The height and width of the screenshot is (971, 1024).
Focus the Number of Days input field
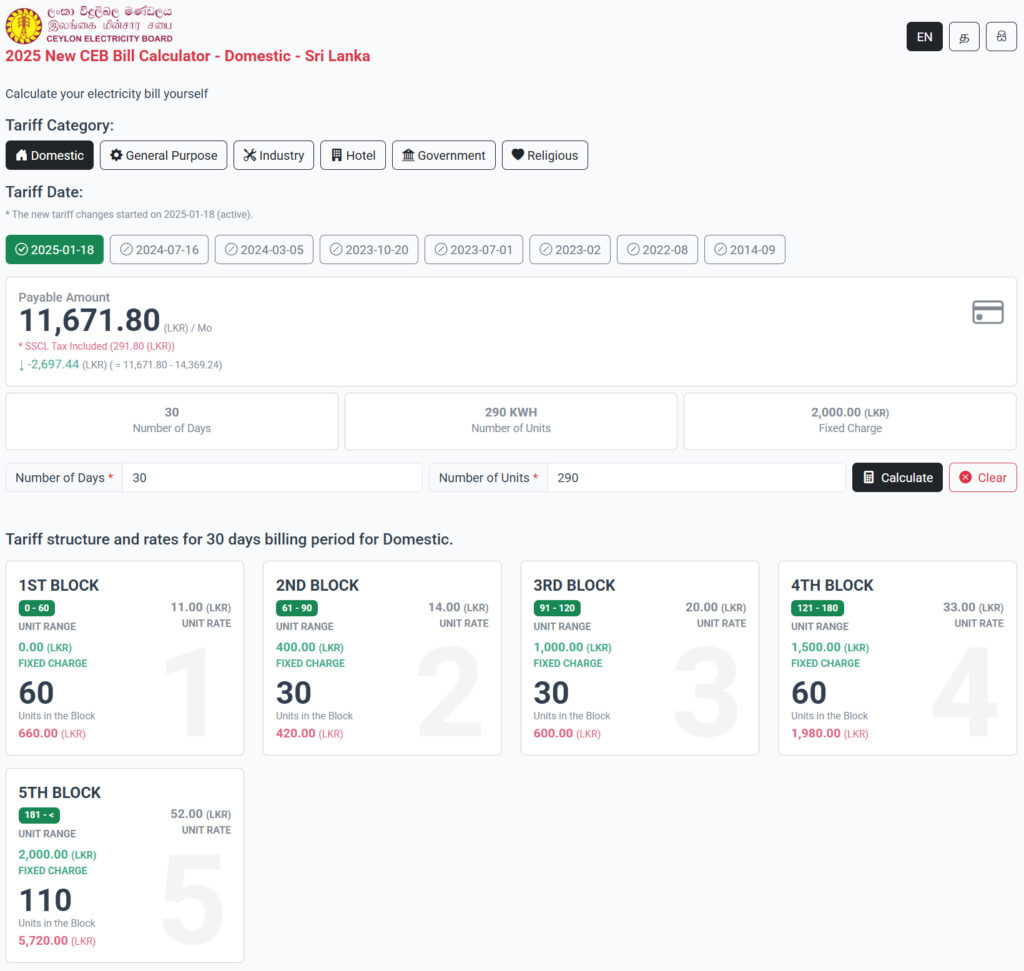coord(272,477)
